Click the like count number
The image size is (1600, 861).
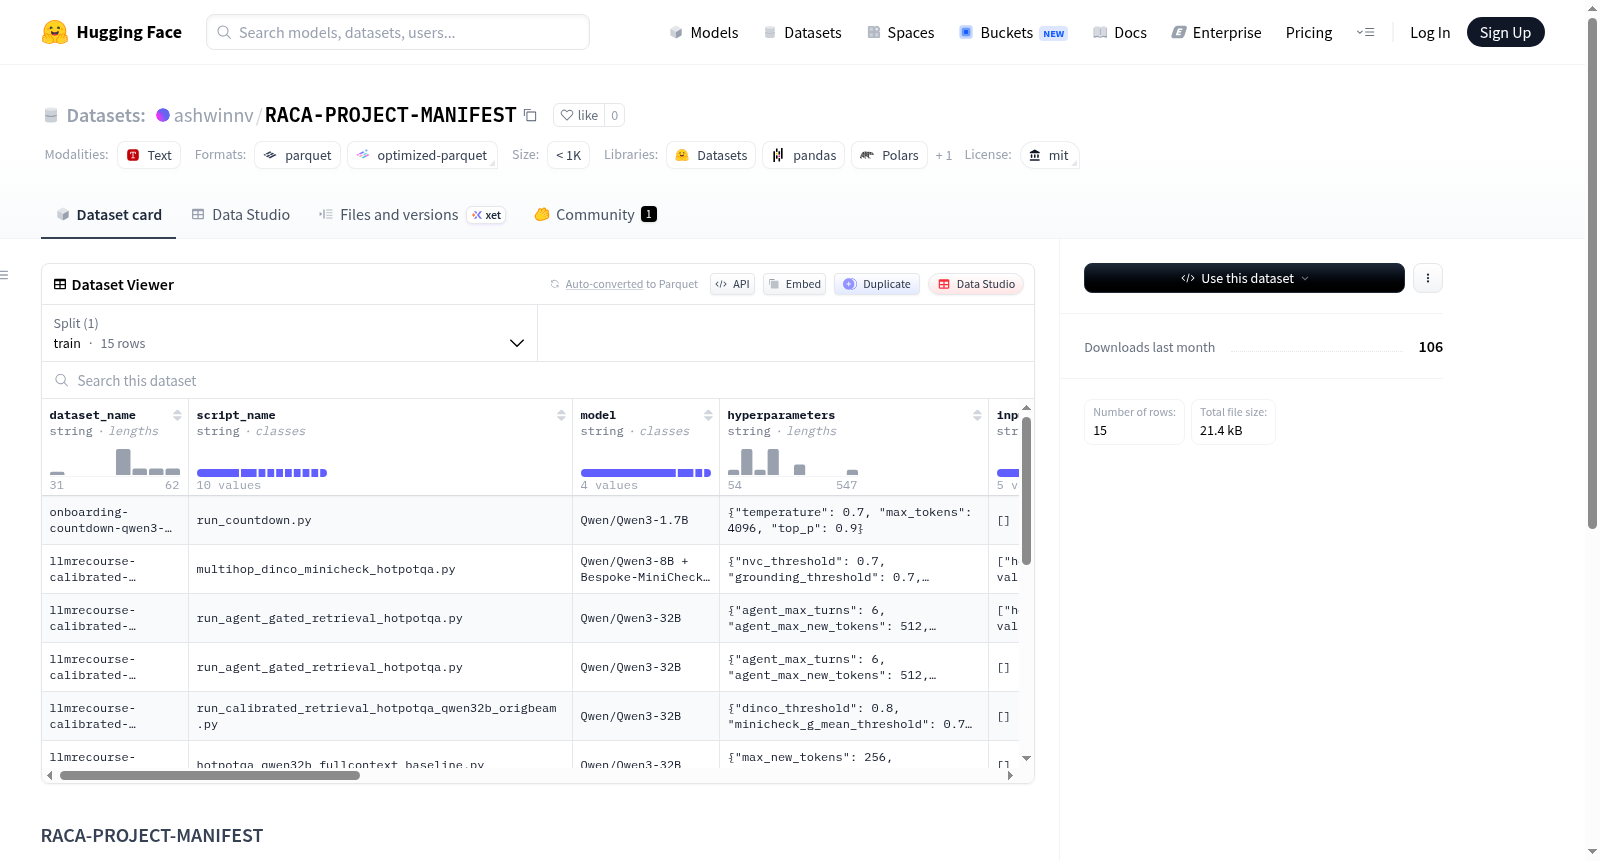(x=615, y=115)
